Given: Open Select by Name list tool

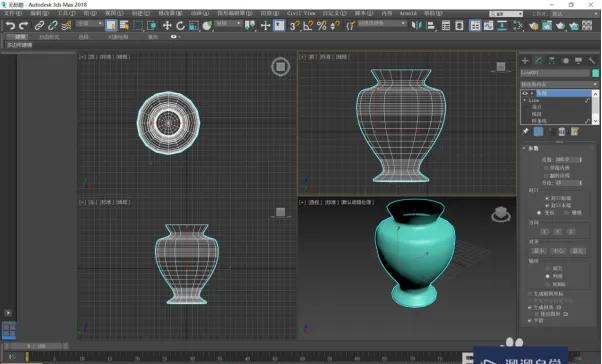Looking at the screenshot, I should [x=124, y=26].
